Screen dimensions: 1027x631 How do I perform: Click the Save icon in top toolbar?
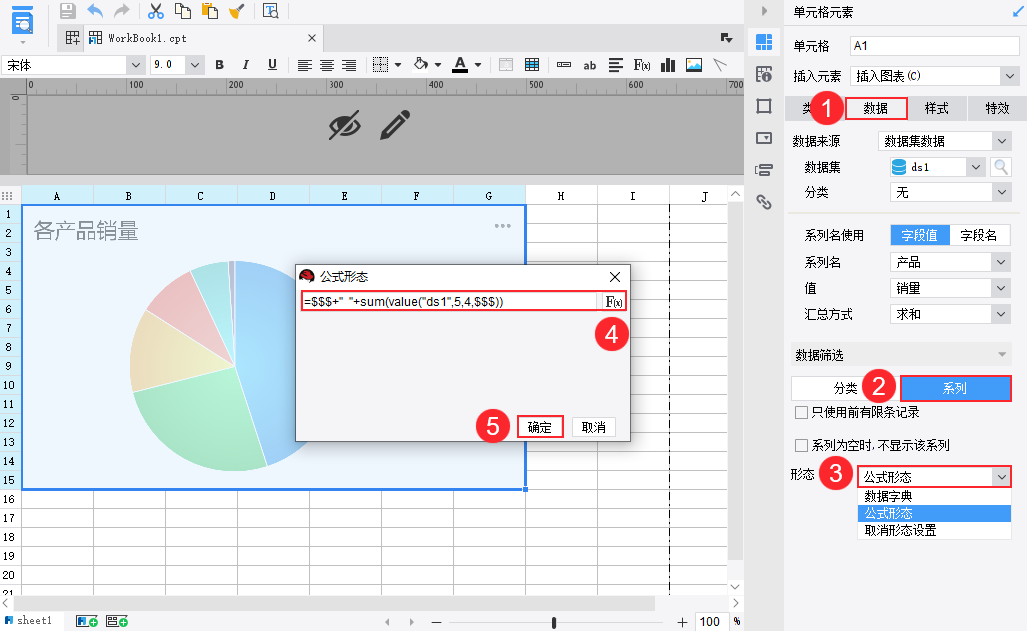pyautogui.click(x=68, y=11)
